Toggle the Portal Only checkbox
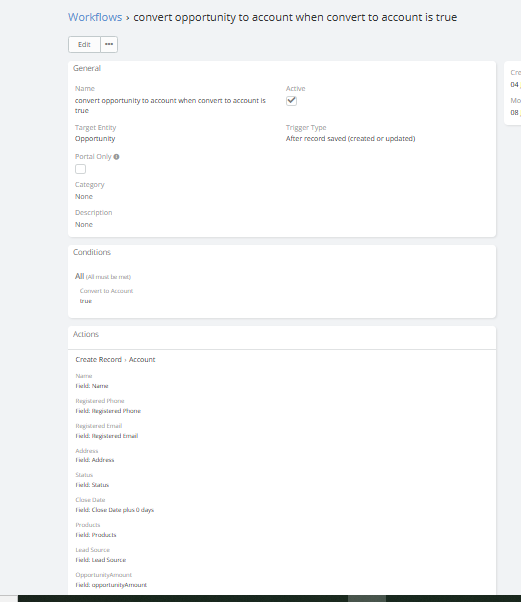The width and height of the screenshot is (521, 602). (x=80, y=169)
